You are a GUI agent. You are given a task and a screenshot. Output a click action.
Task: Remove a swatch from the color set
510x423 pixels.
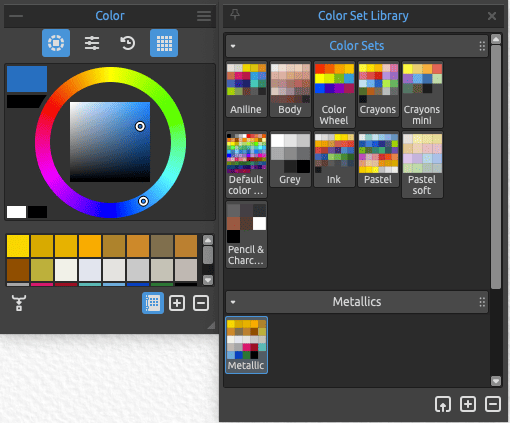point(201,303)
